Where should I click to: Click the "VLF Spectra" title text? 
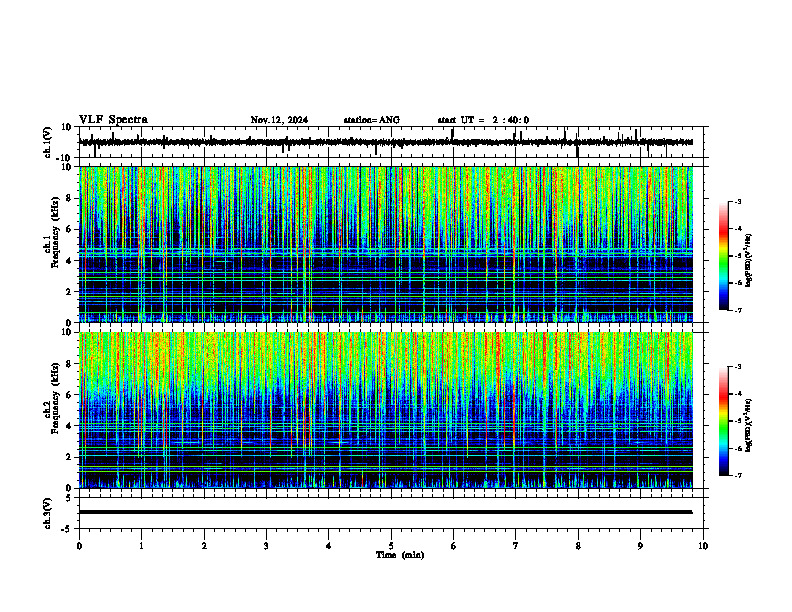[113, 120]
